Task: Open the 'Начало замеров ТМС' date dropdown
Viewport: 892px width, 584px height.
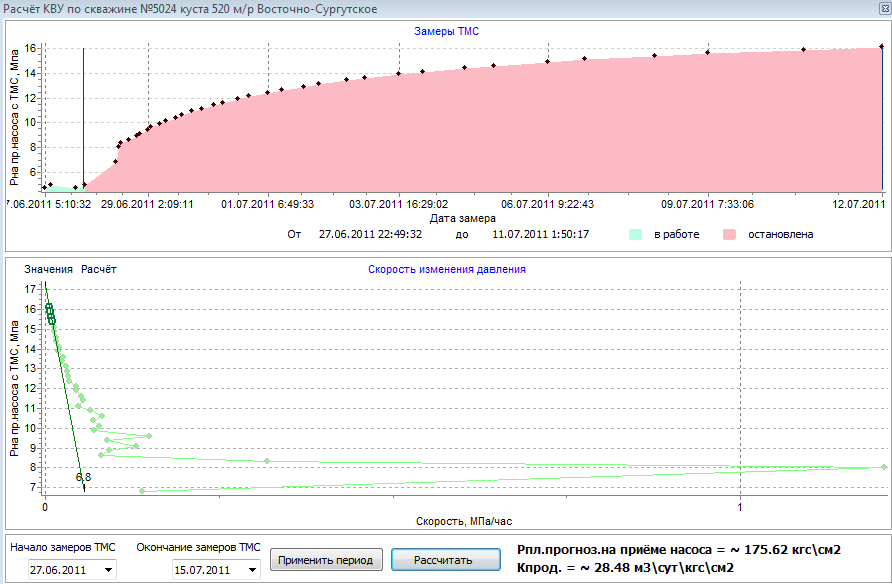Action: 109,570
